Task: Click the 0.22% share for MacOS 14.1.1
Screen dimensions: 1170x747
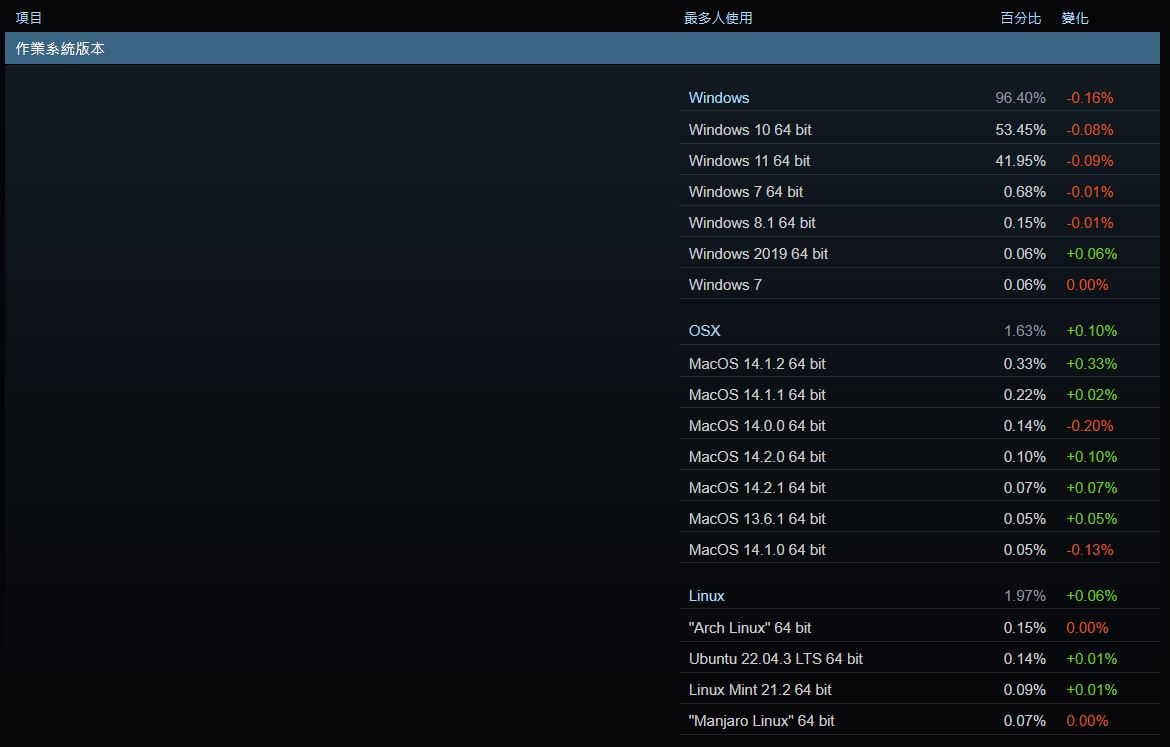Action: 1024,395
